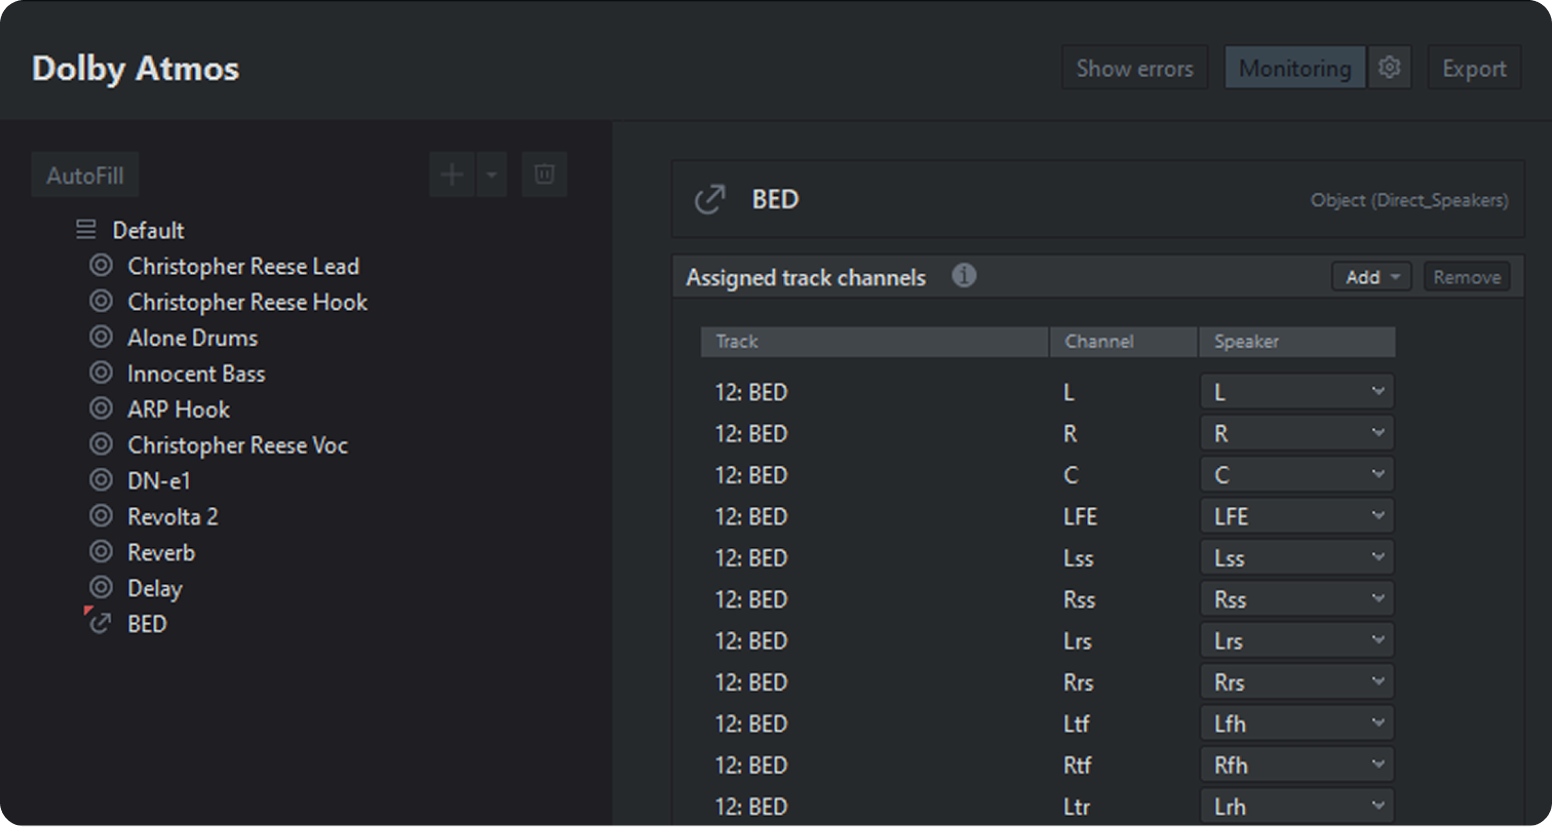Click object icon for Reverb
Image resolution: width=1552 pixels, height=827 pixels.
pos(101,551)
